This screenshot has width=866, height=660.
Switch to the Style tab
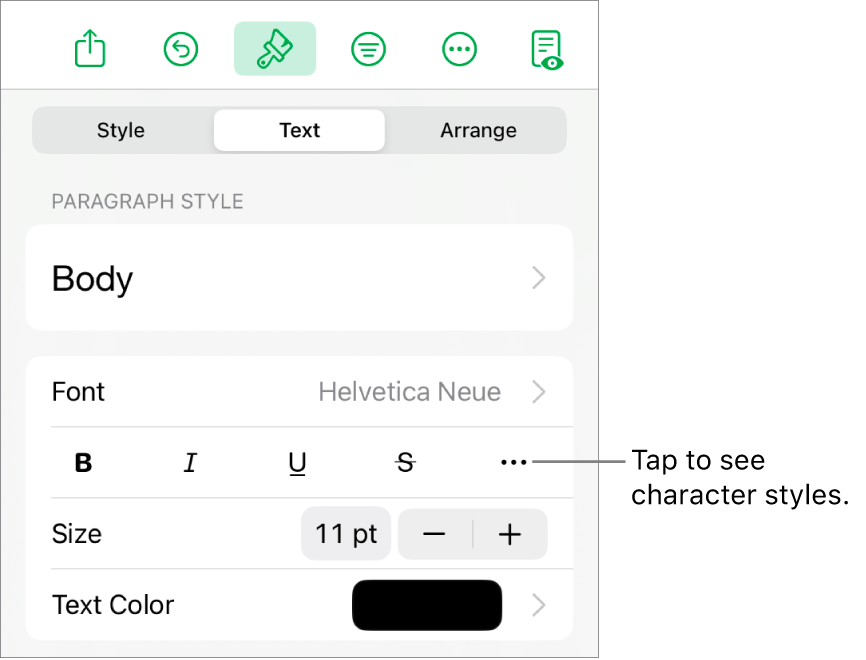point(121,130)
